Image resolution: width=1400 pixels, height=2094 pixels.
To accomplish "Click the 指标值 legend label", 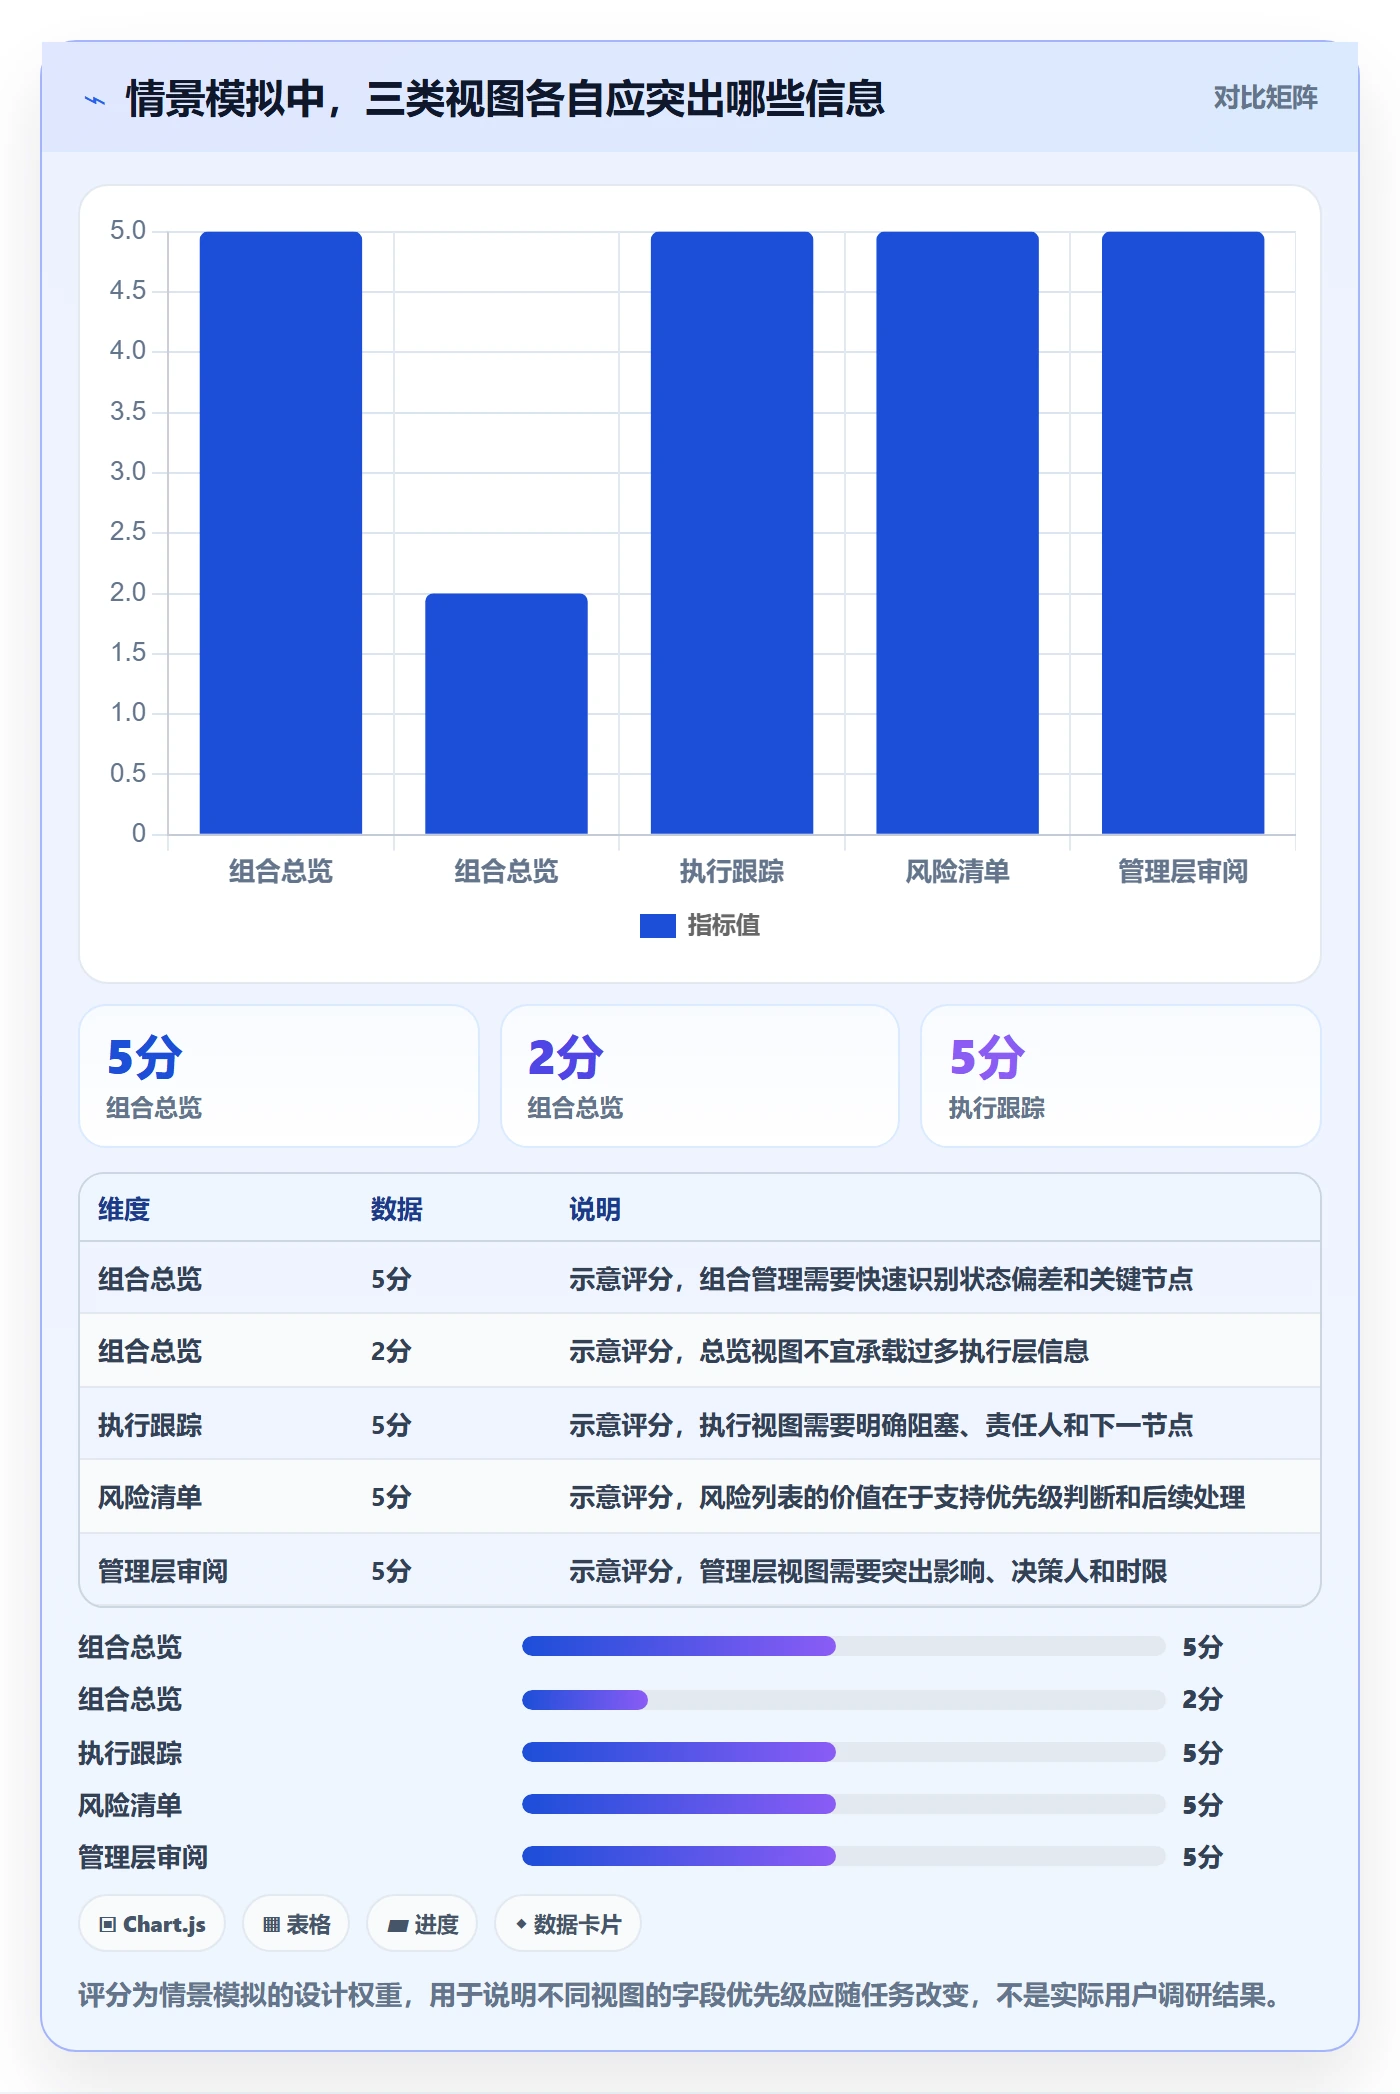I will [724, 926].
